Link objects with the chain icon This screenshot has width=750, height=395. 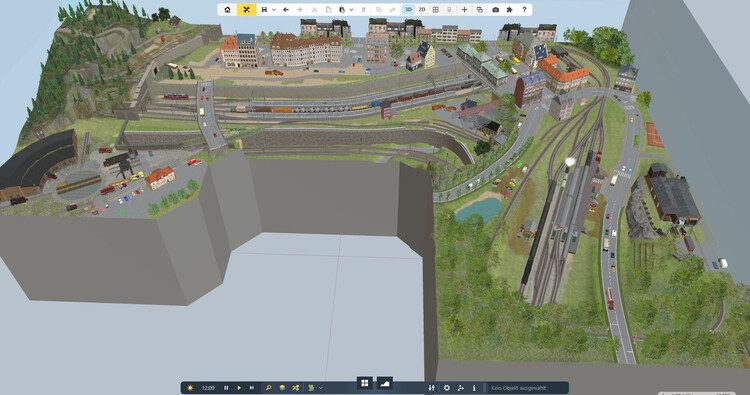tap(392, 10)
